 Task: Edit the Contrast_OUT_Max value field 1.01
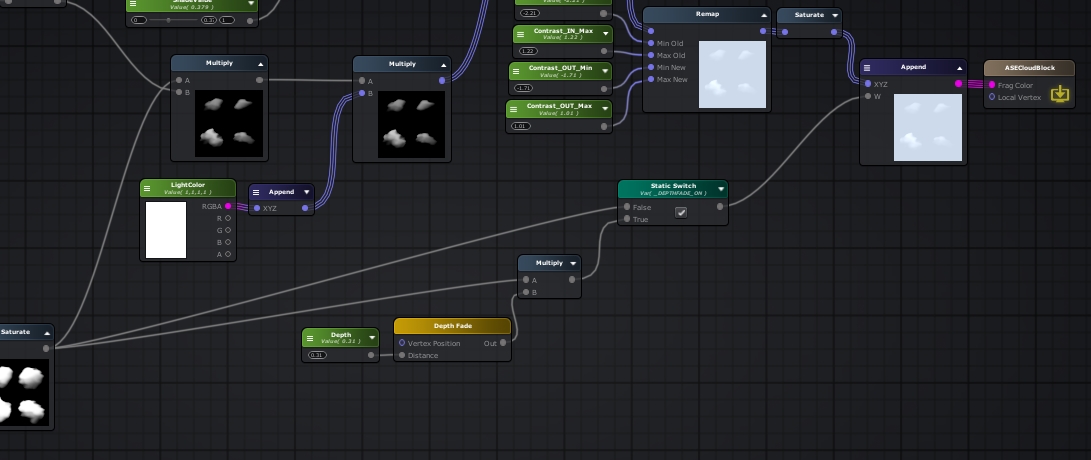(x=520, y=126)
